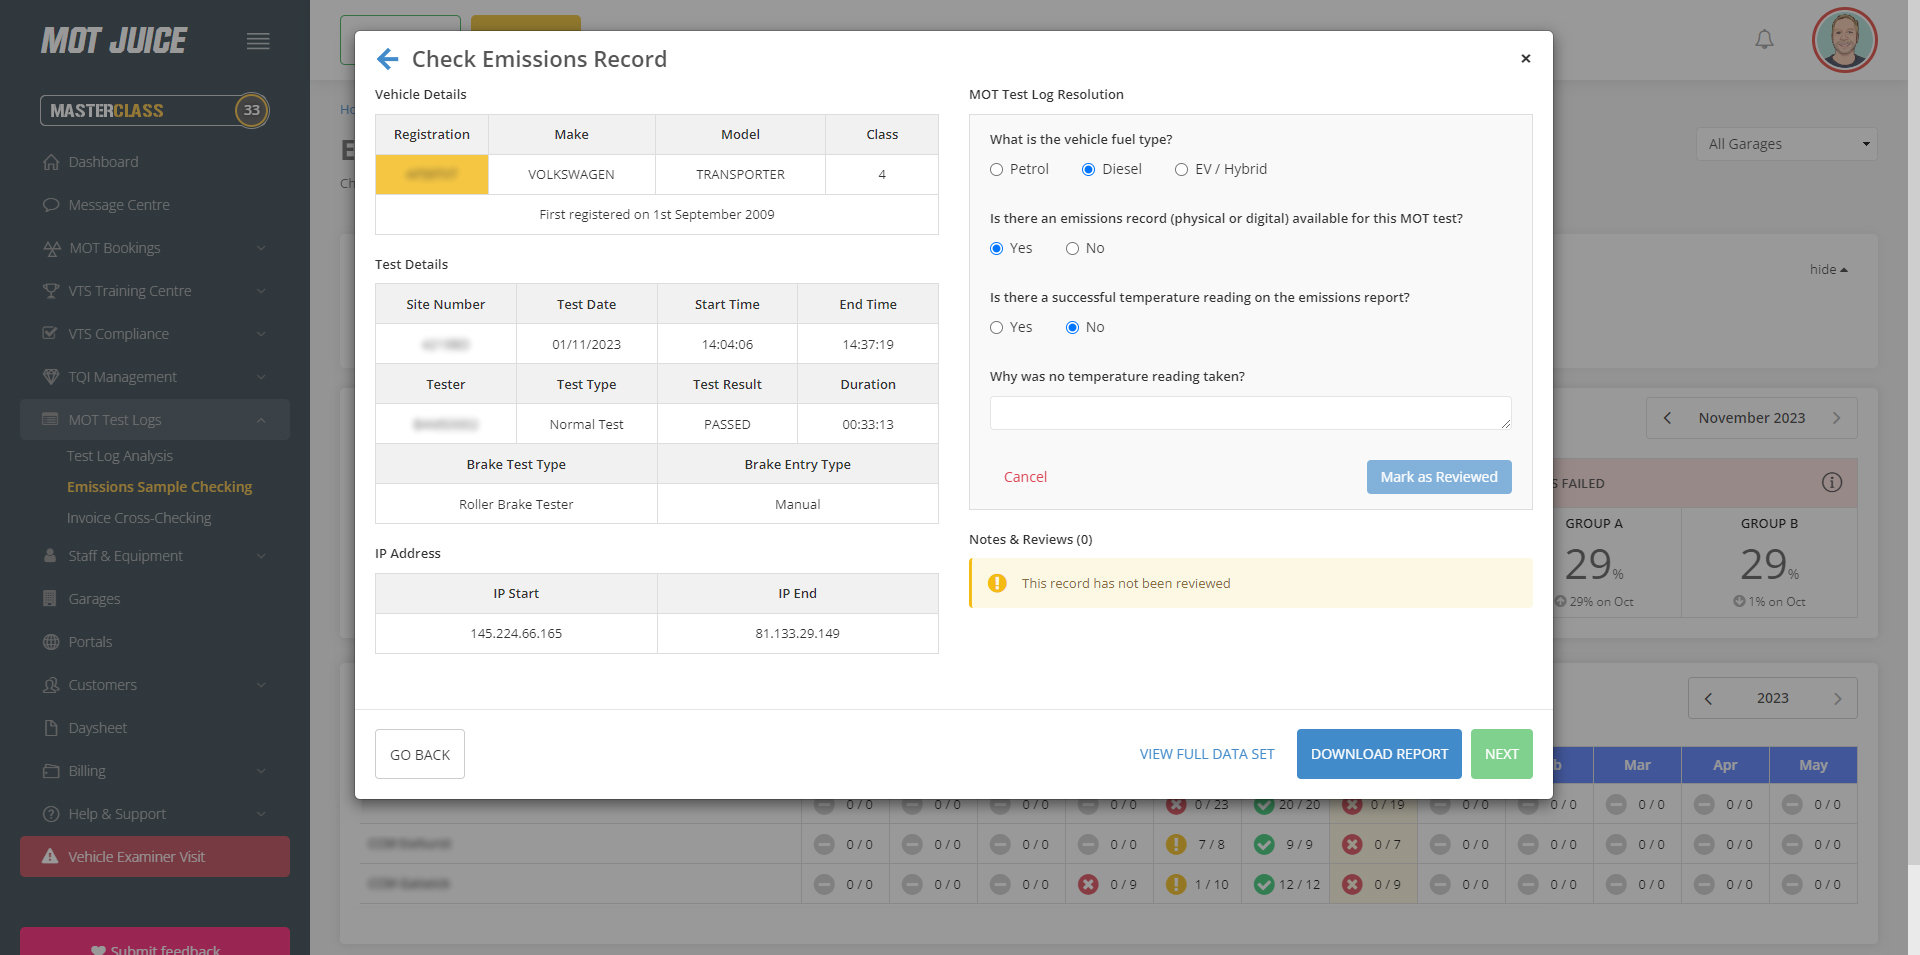The image size is (1920, 955).
Task: Click the MASTERCLASS 33 badge
Action: pyautogui.click(x=154, y=110)
